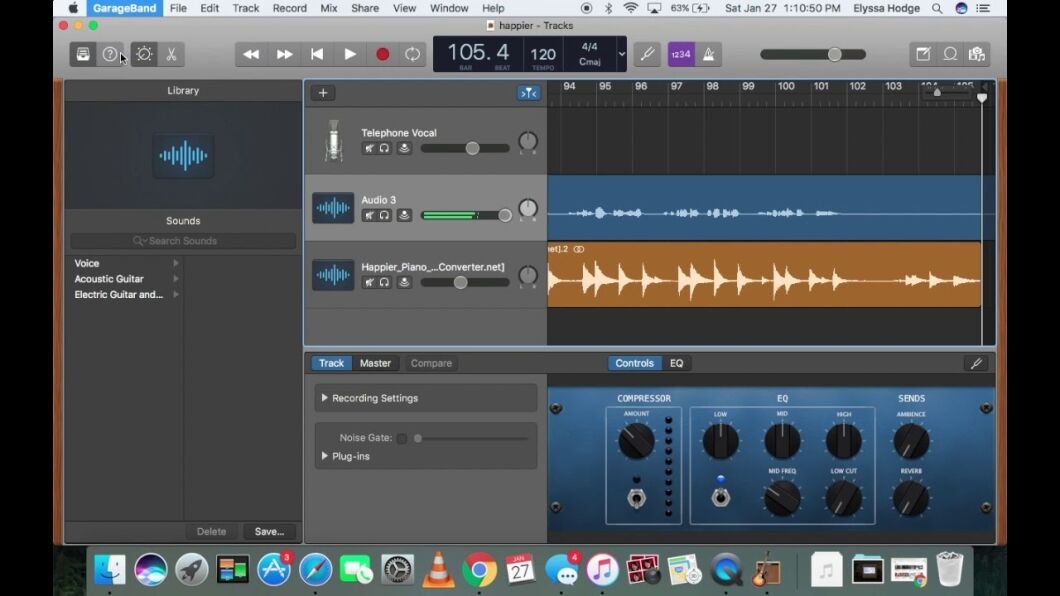Click the Search Sounds field
Viewport: 1060px width, 596px height.
tap(183, 240)
